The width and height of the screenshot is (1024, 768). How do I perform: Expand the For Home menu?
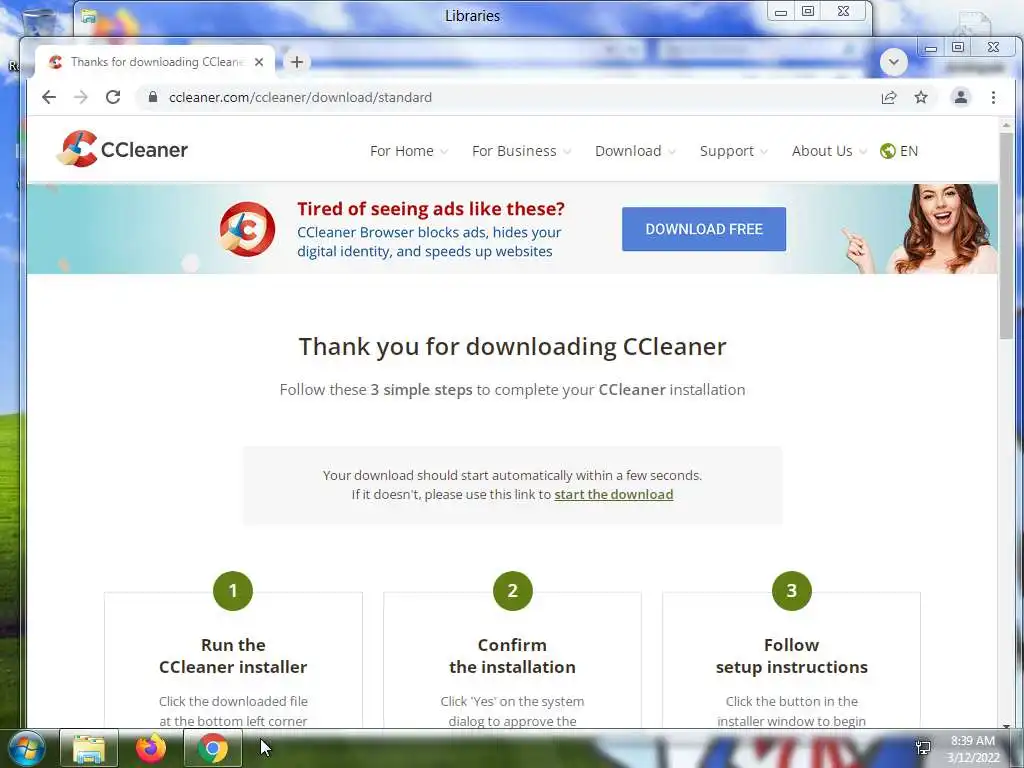(409, 151)
